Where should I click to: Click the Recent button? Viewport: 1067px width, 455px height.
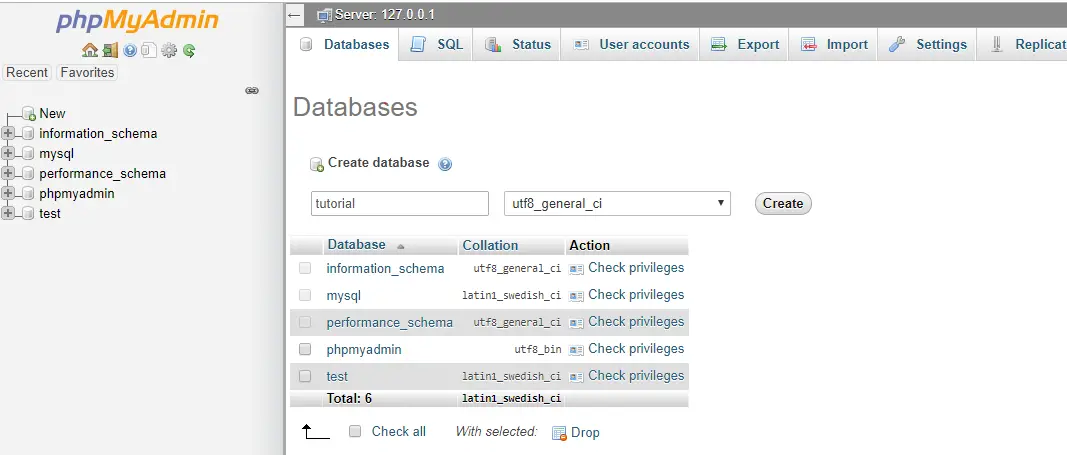27,73
